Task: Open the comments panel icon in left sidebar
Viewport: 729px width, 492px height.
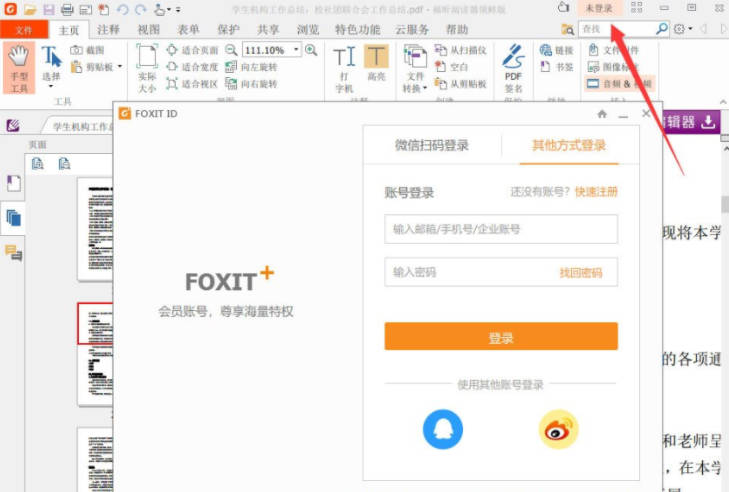Action: (x=13, y=253)
